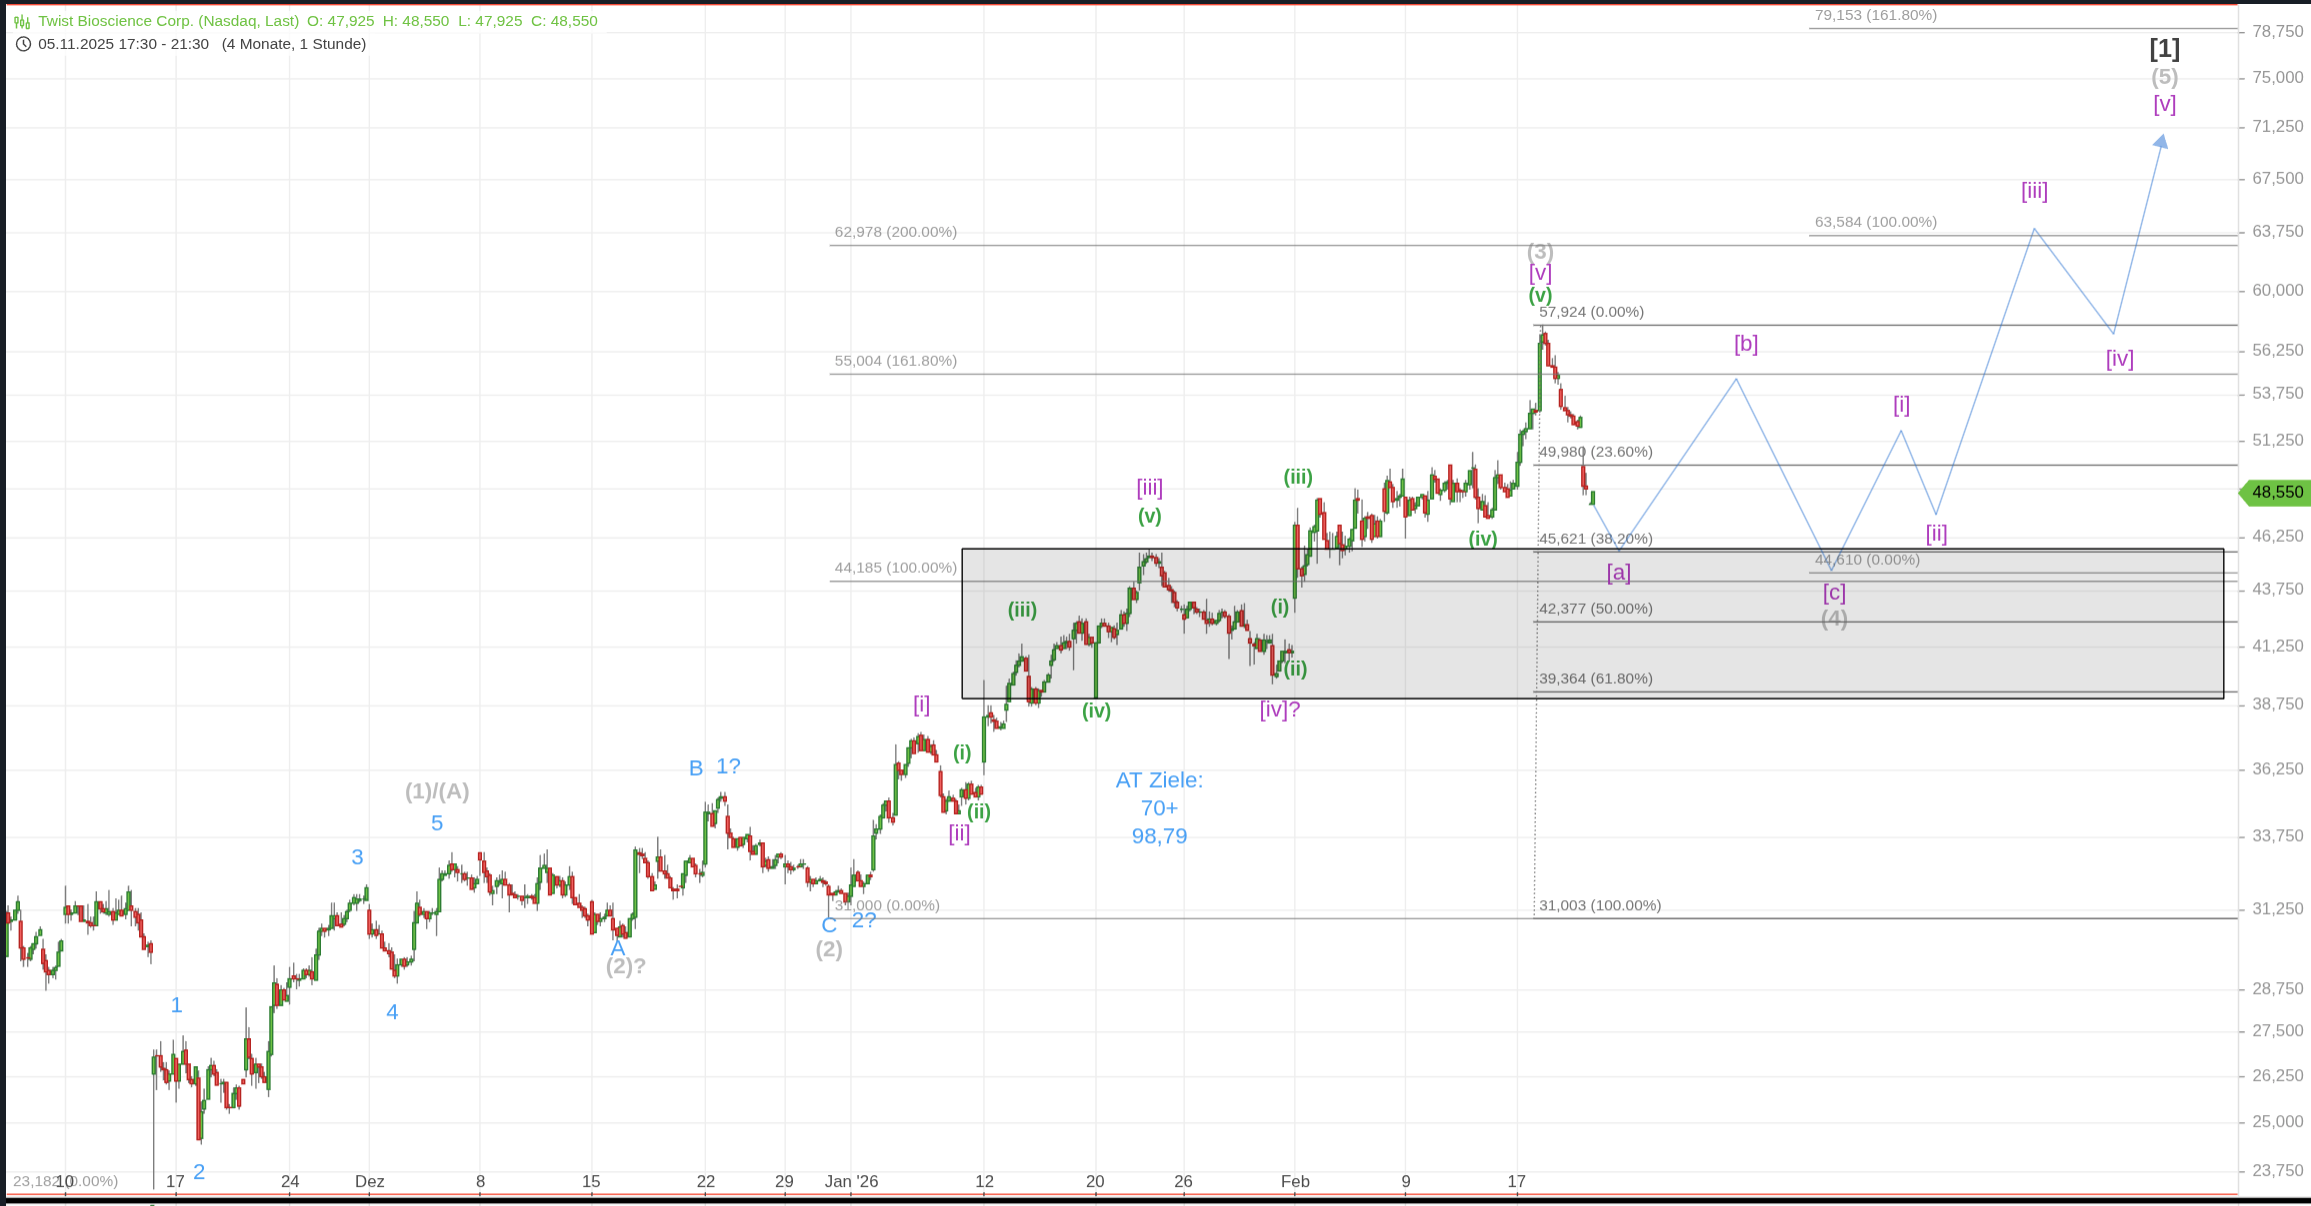2311x1206 pixels.
Task: Click the candlestick chart-type icon
Action: point(22,21)
